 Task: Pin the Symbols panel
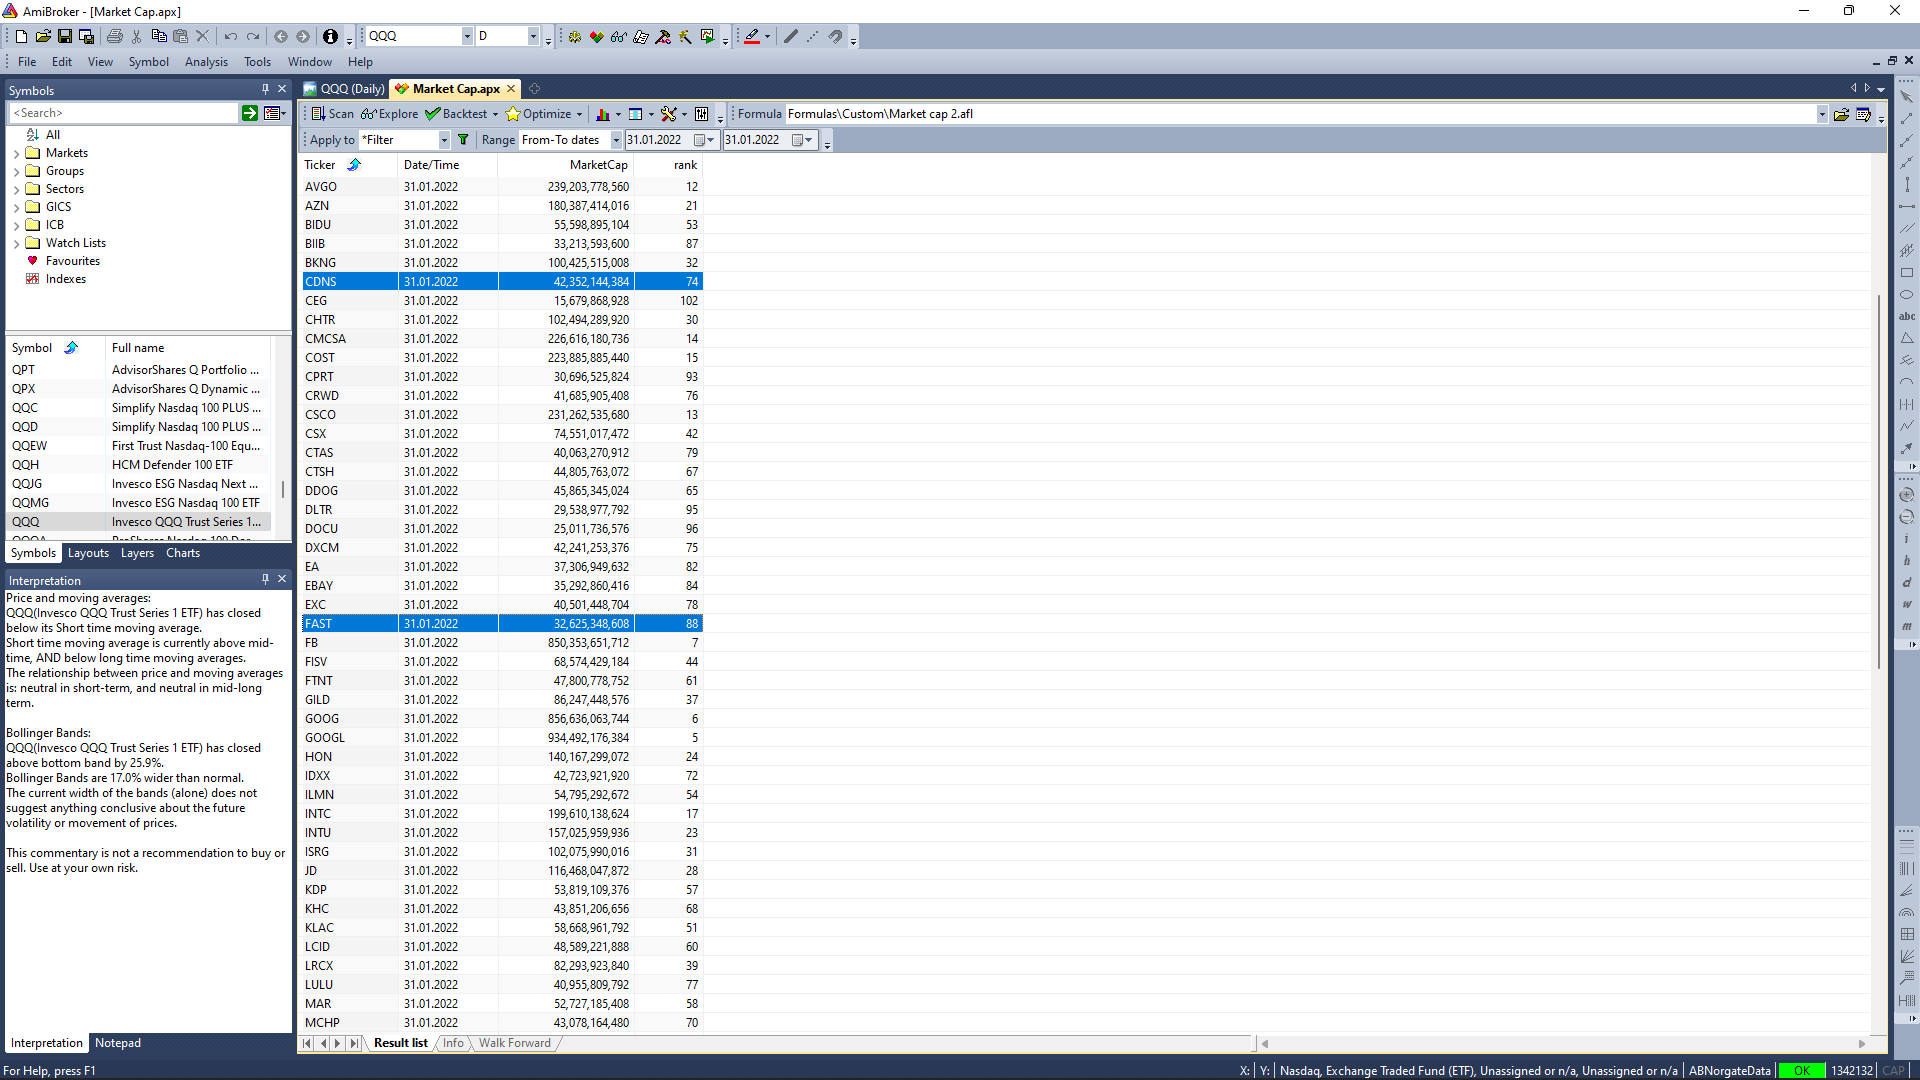click(265, 89)
